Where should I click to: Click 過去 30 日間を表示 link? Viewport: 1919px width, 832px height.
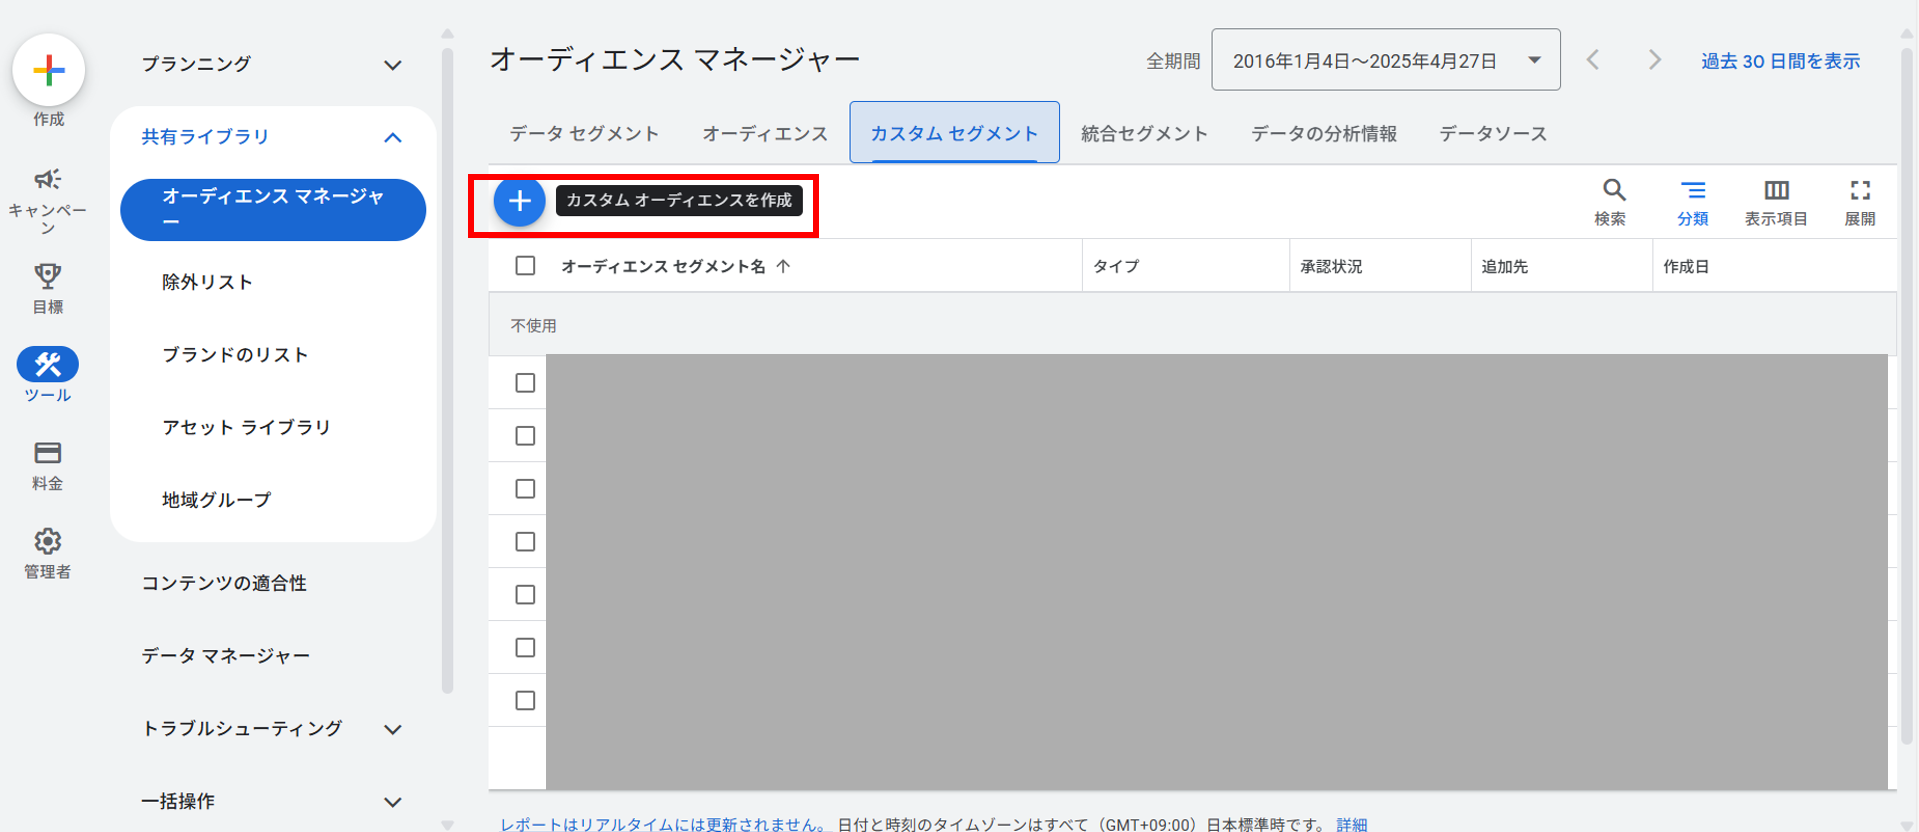click(1781, 61)
